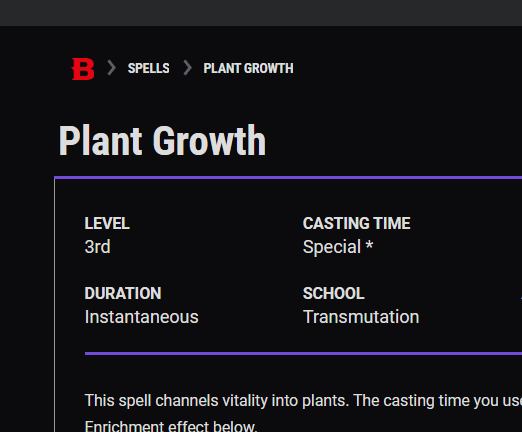This screenshot has width=522, height=432.
Task: Click the purple top border of the spell card
Action: tap(288, 178)
